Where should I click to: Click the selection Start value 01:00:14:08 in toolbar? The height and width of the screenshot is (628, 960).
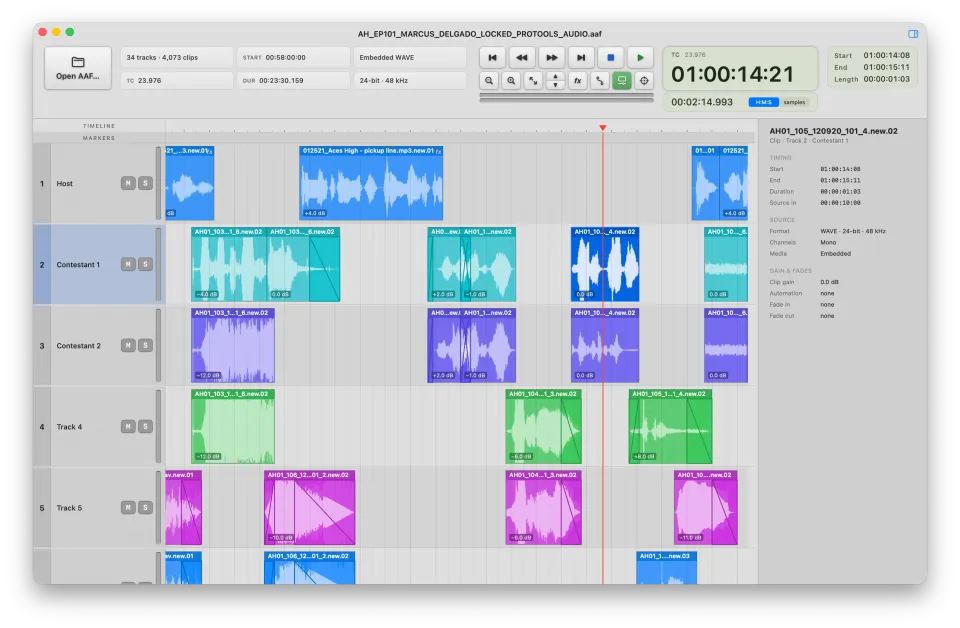(887, 55)
